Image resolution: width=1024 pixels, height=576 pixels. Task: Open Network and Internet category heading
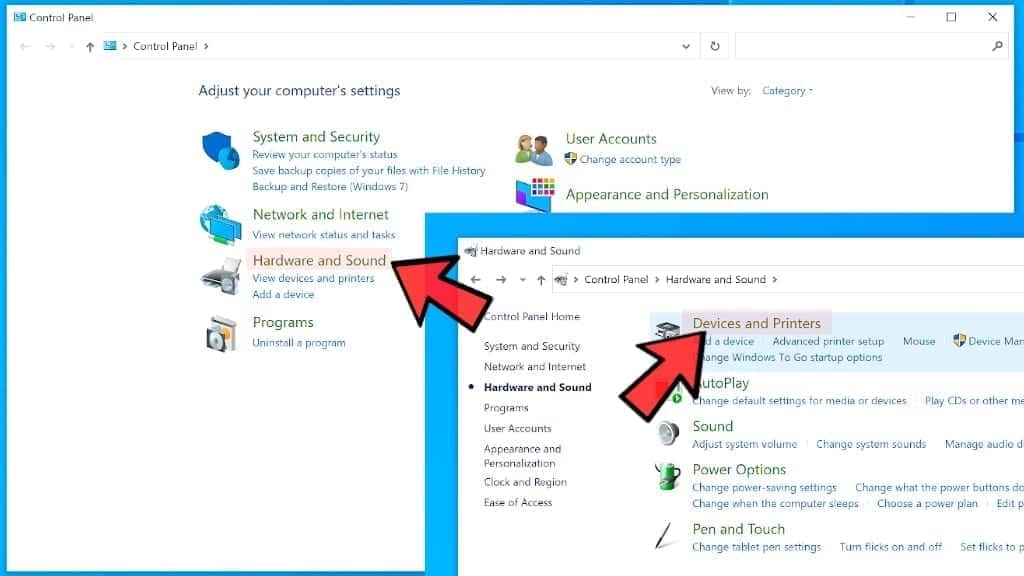[321, 214]
